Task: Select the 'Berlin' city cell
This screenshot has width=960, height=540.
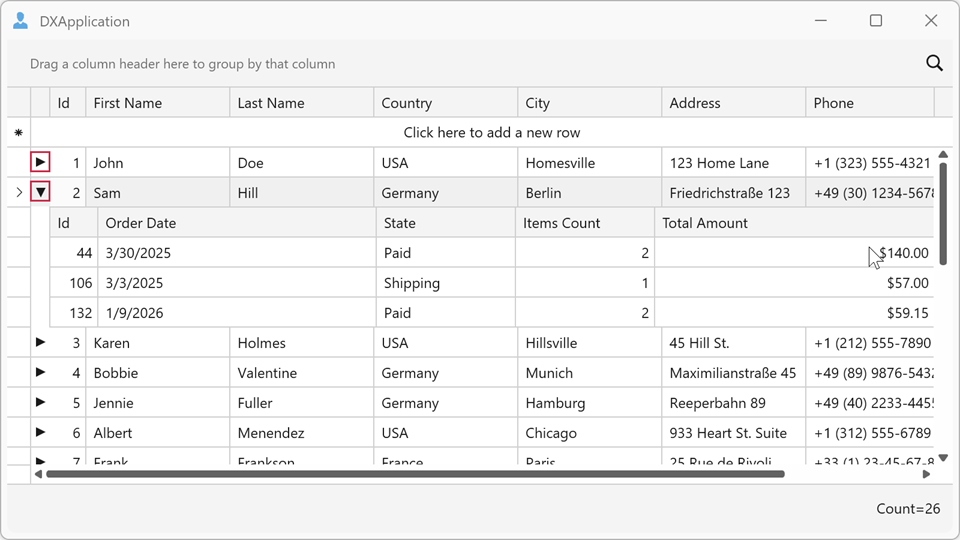Action: click(590, 193)
